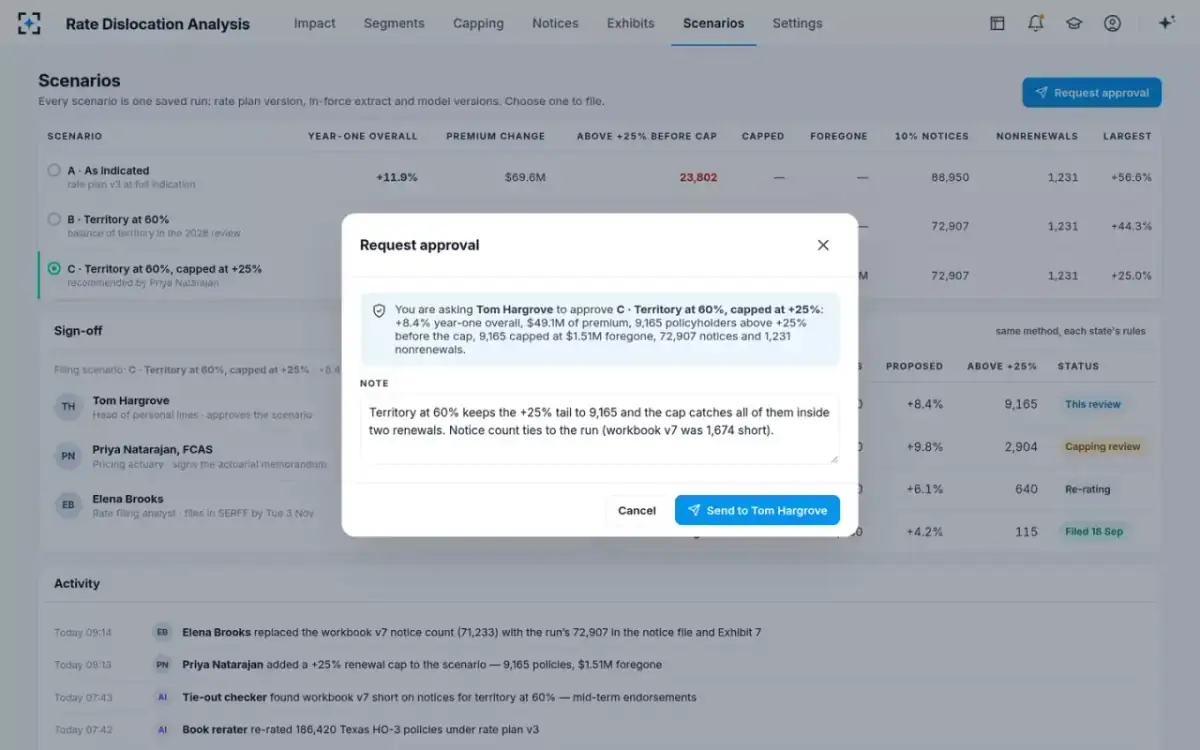
Task: Click Send to Tom Hargrove button
Action: point(757,510)
